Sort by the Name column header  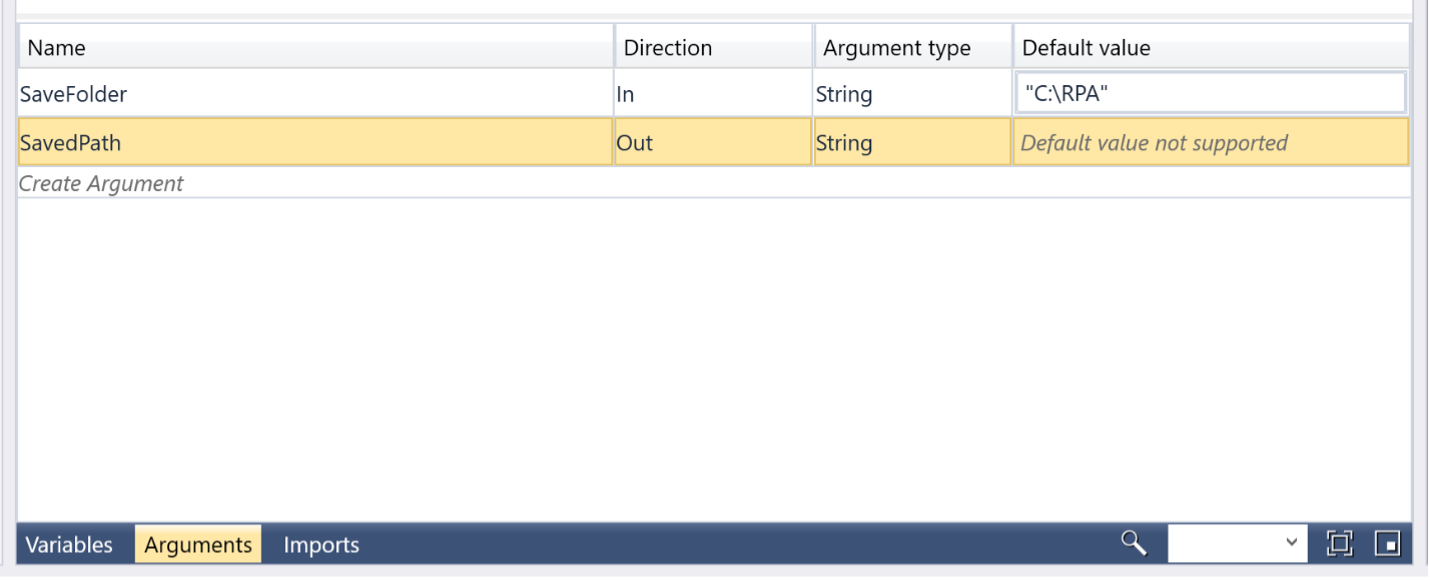[x=314, y=47]
